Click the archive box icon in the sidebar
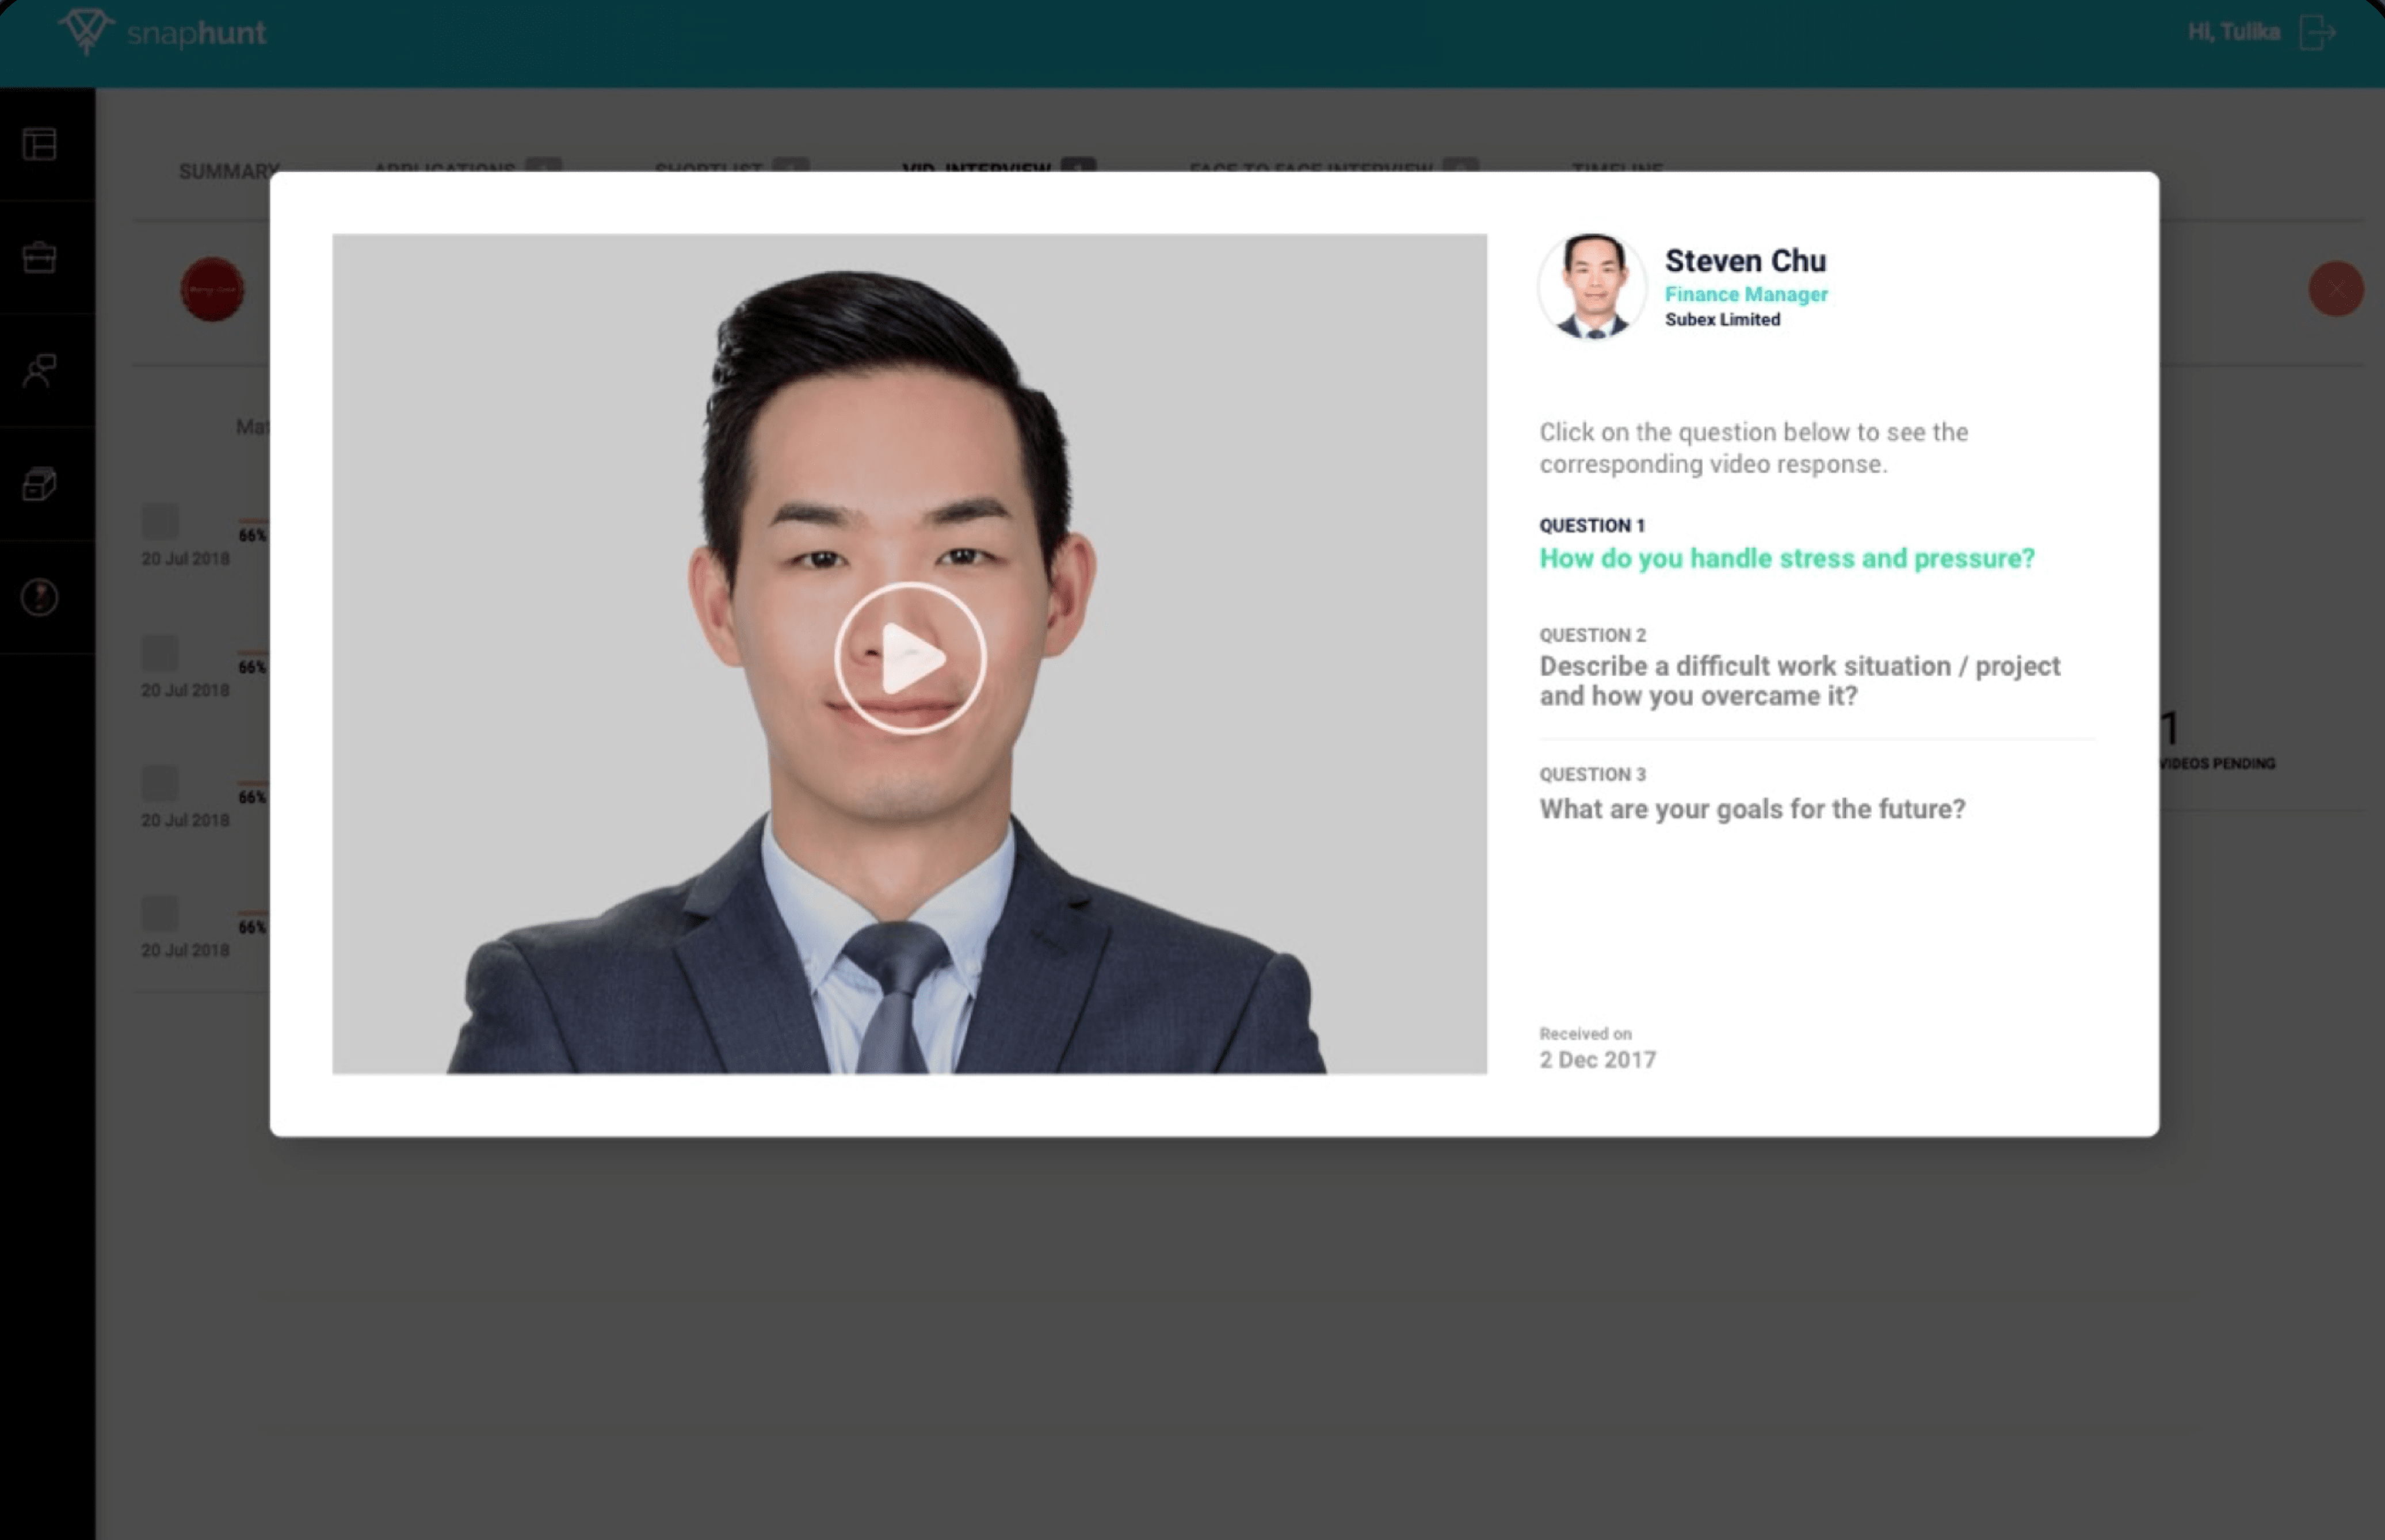 click(x=39, y=485)
